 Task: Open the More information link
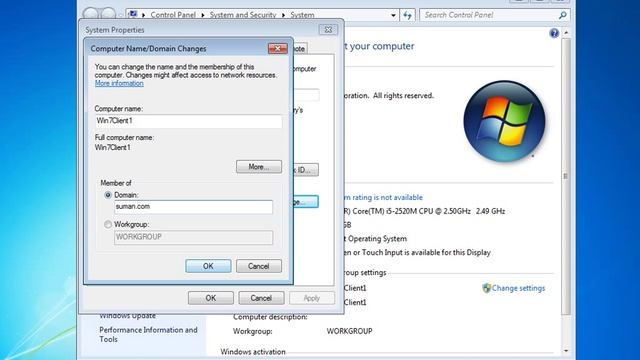tap(119, 83)
